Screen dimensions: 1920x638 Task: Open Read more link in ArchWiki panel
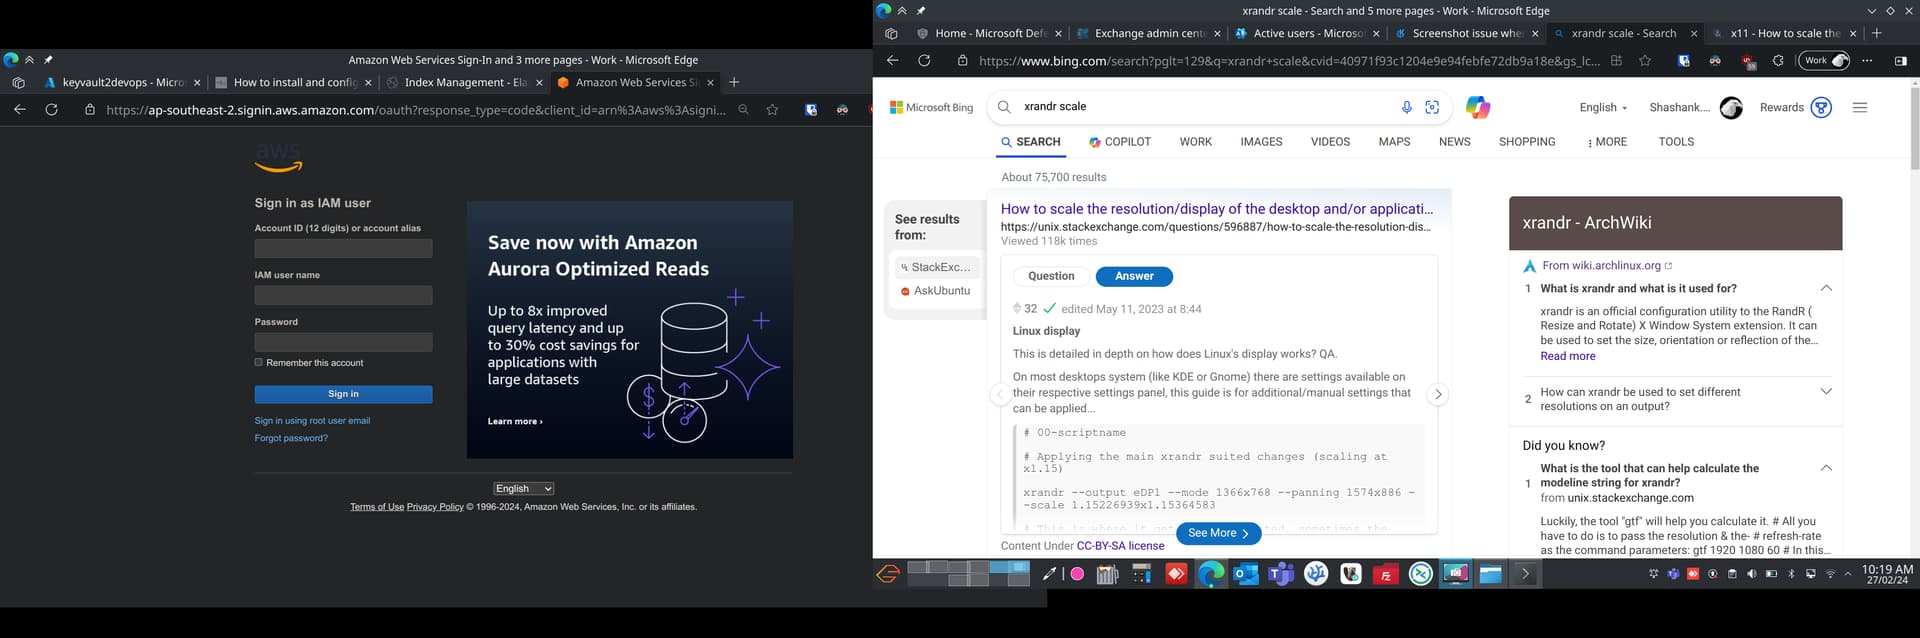(1568, 356)
